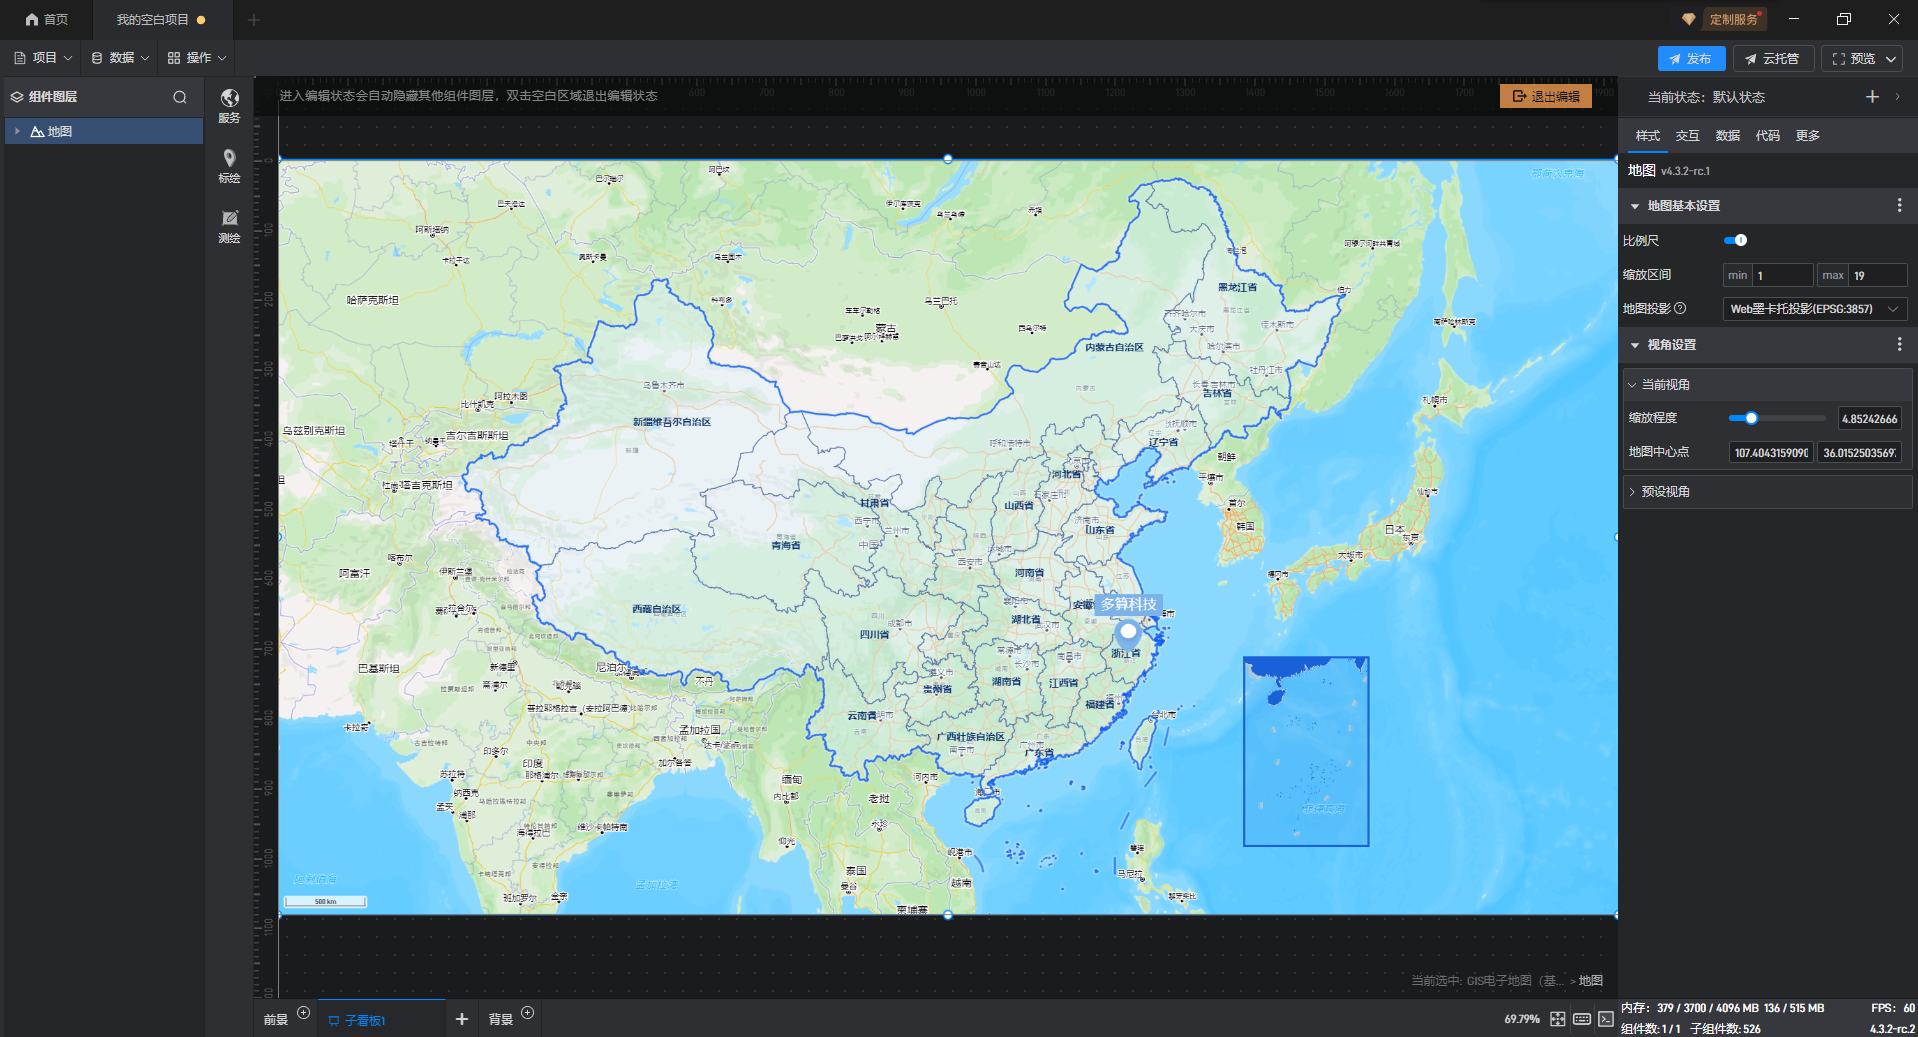
Task: Select the 标绘 marker tool
Action: (x=229, y=166)
